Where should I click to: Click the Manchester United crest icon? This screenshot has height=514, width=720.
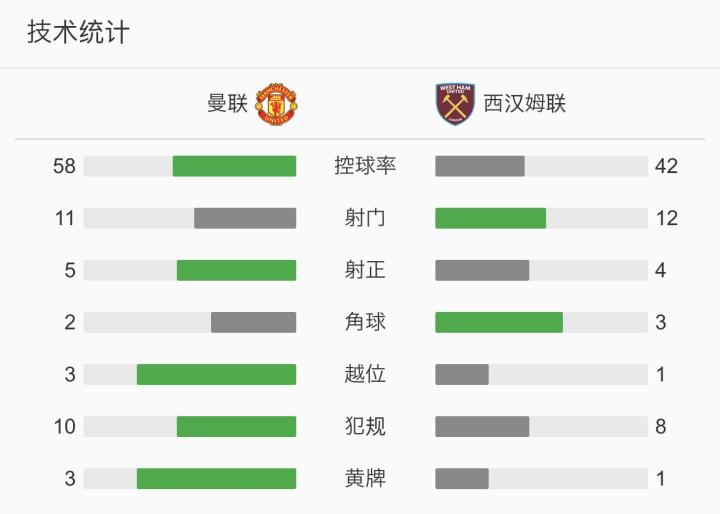(276, 104)
